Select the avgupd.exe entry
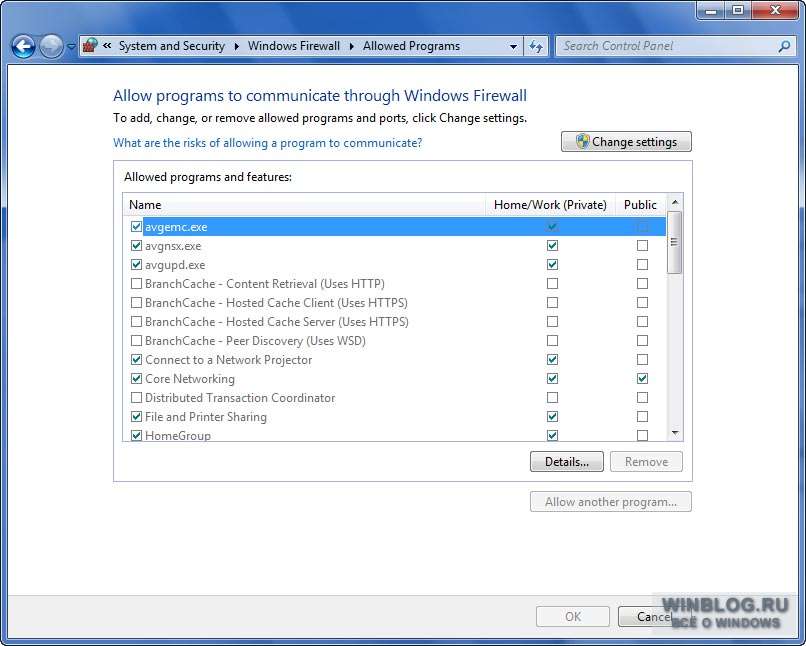The image size is (806, 646). [394, 265]
